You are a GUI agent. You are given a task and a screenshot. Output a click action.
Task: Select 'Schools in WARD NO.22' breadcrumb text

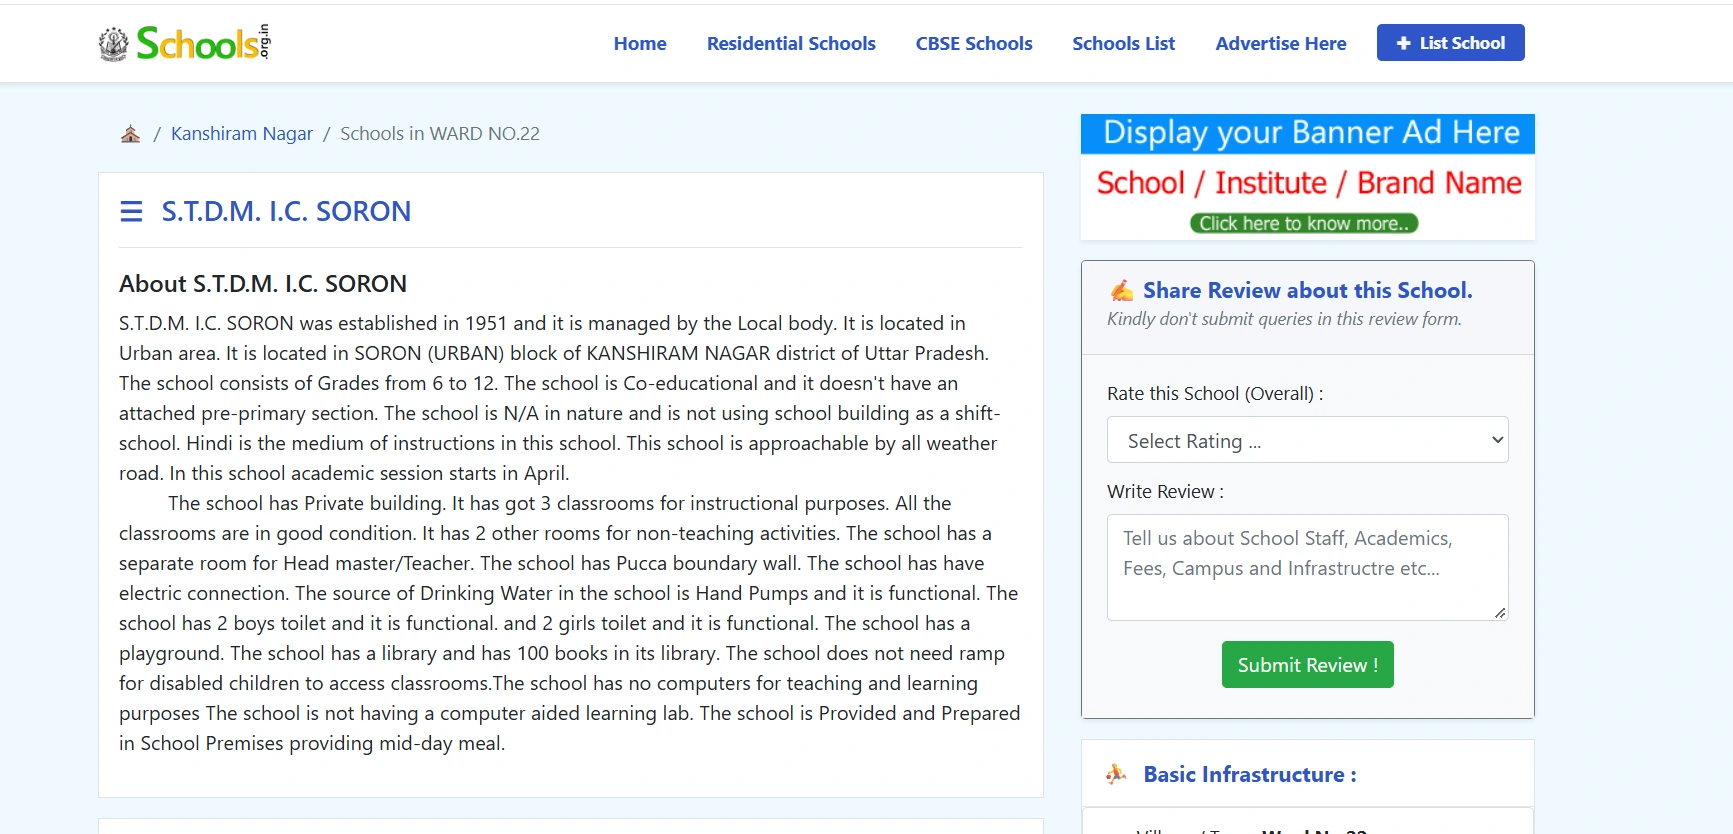[440, 134]
